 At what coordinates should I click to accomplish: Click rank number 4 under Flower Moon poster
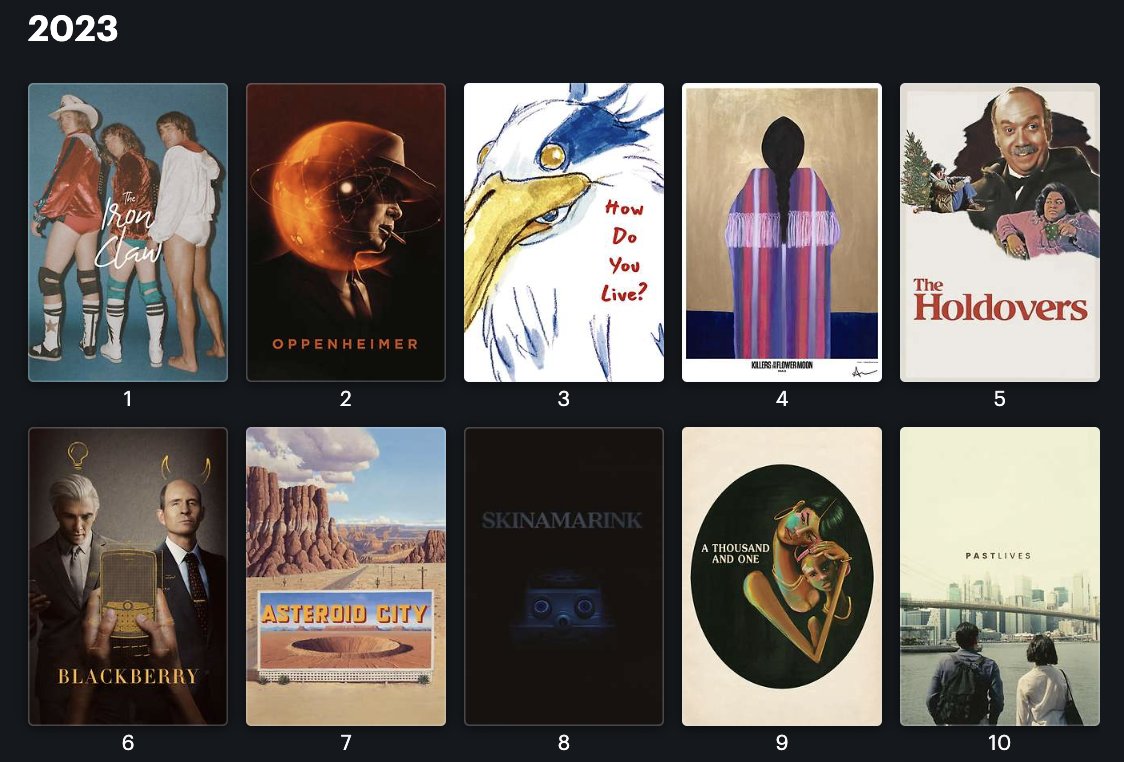tap(781, 399)
